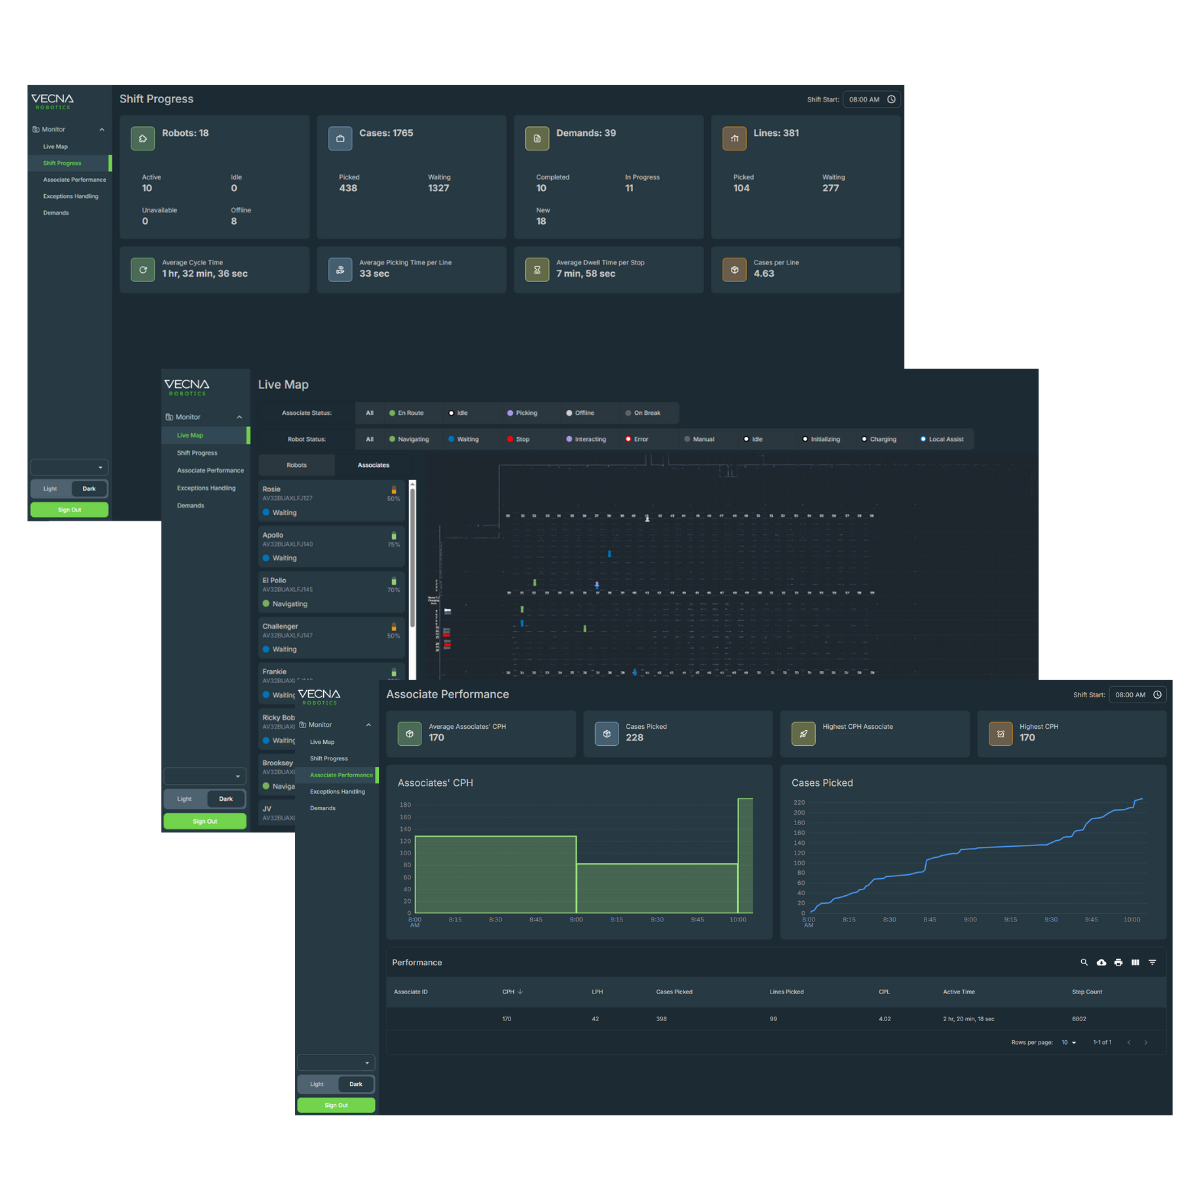The image size is (1200, 1200).
Task: Open the search in the Performance table
Action: point(1084,962)
